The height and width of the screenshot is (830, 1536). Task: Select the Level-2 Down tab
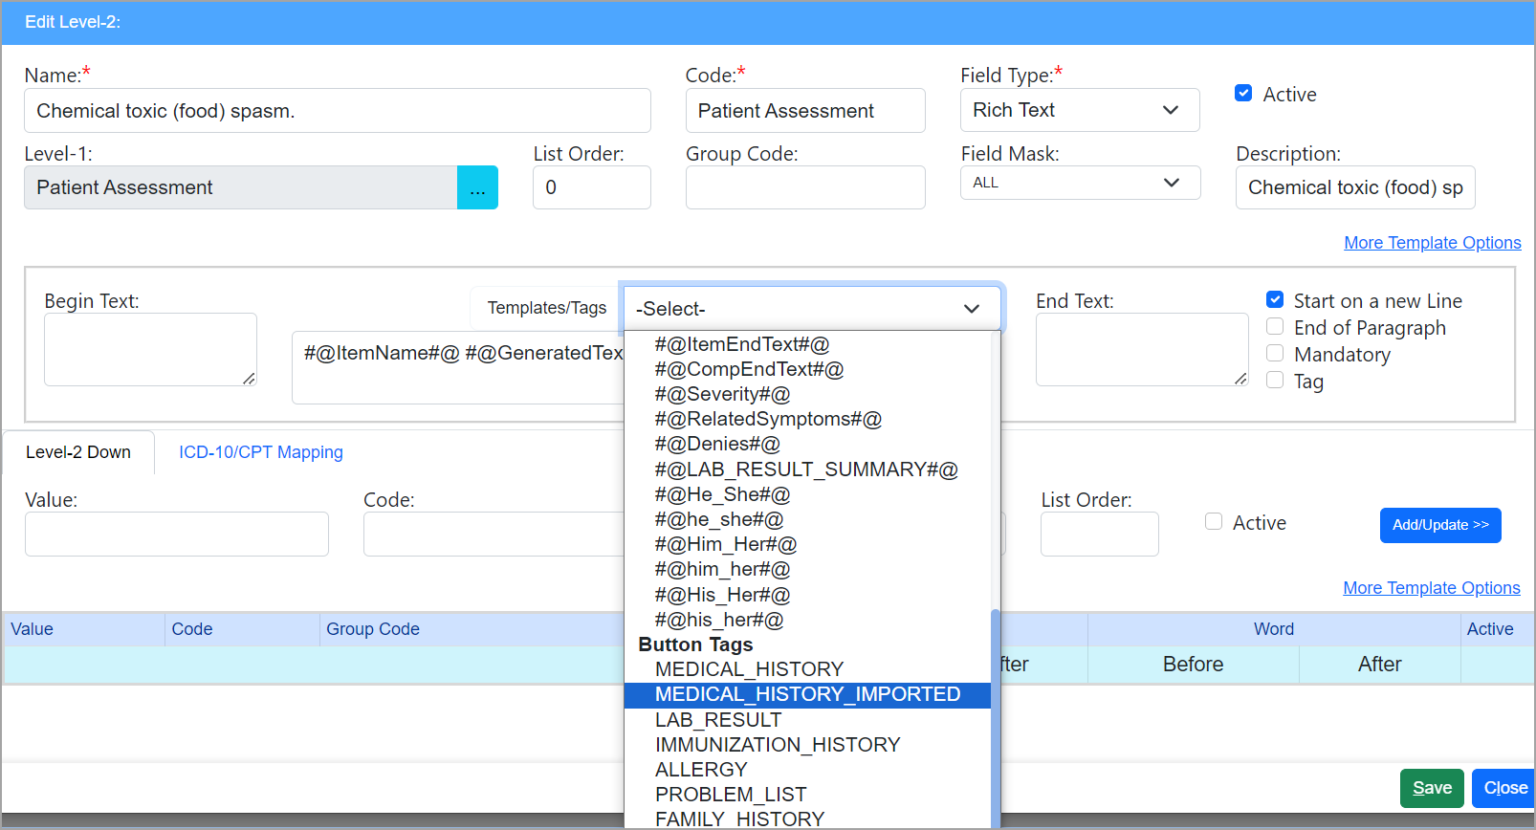pyautogui.click(x=78, y=452)
